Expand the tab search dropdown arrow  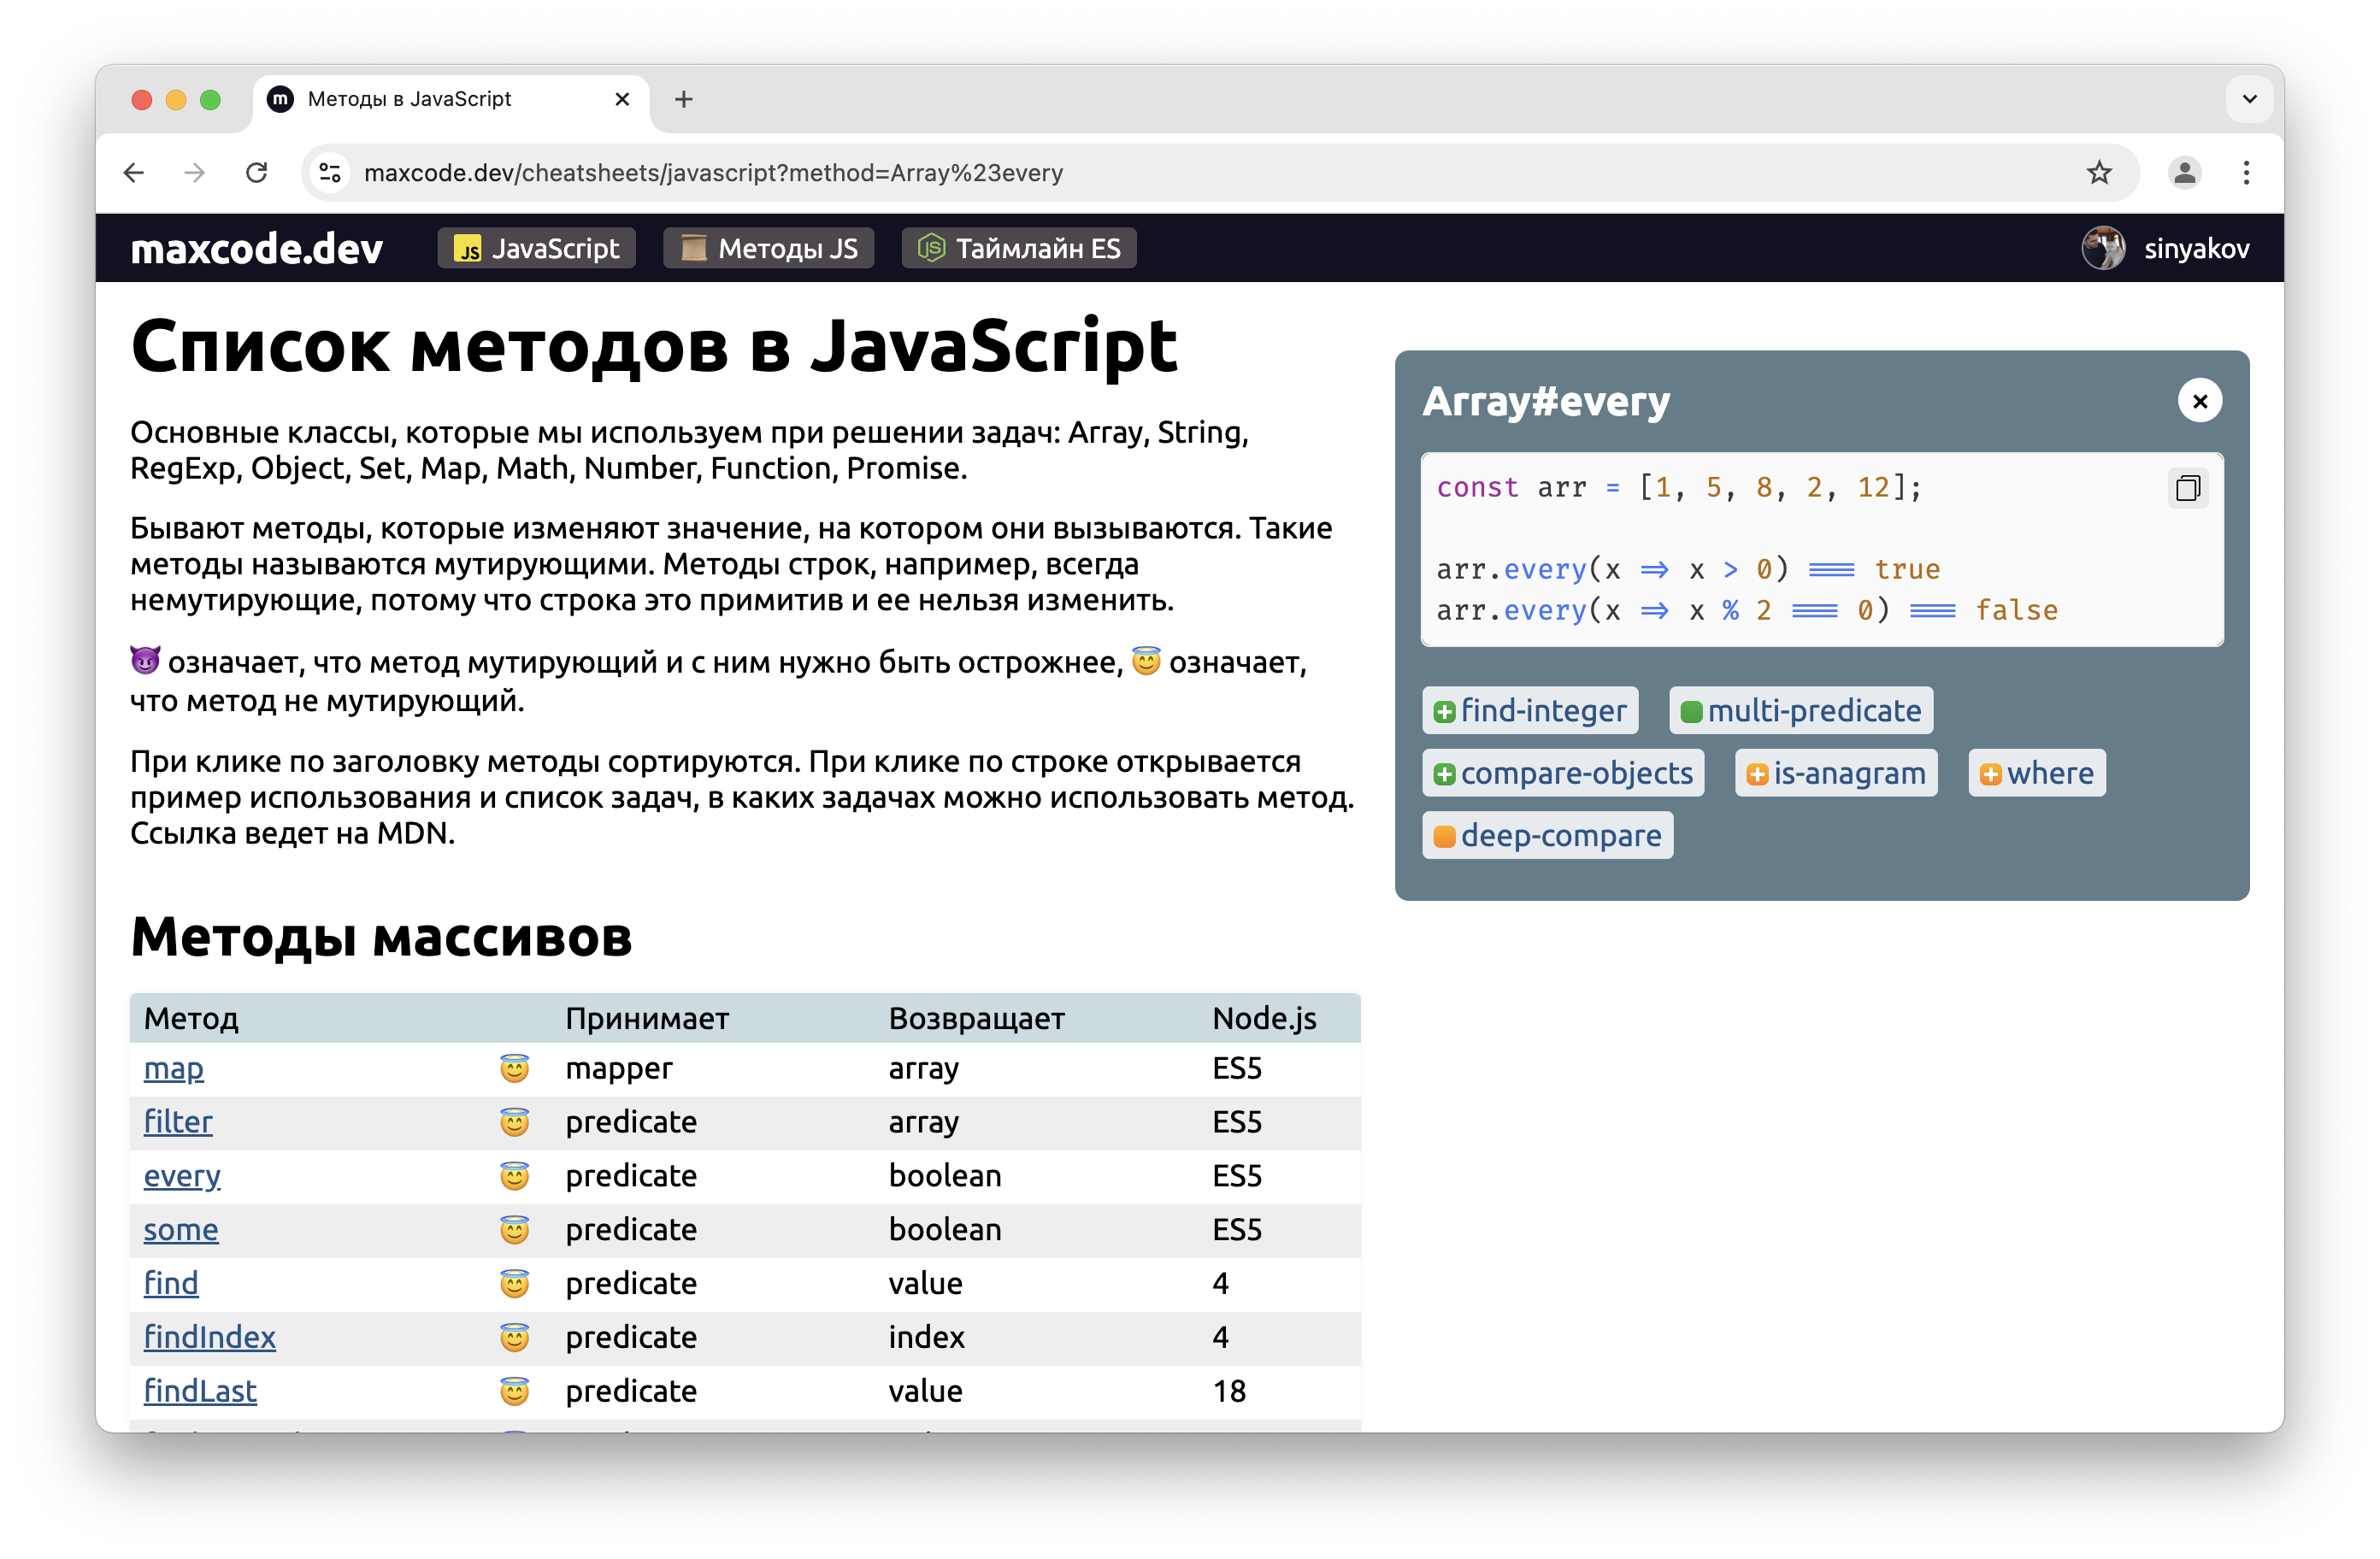pyautogui.click(x=2249, y=99)
